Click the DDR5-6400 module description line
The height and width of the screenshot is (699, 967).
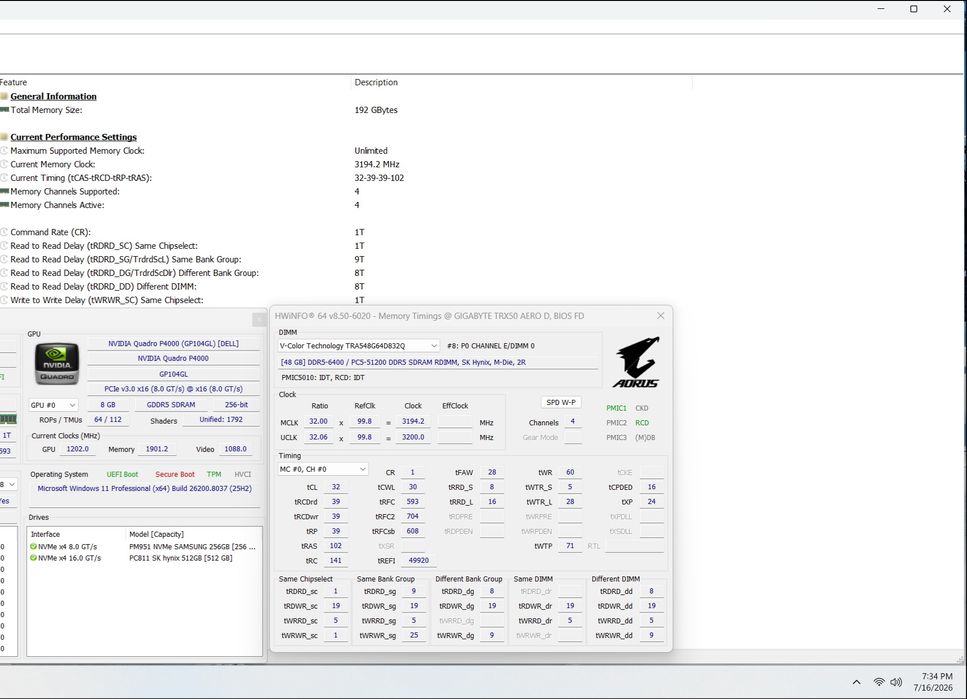pos(403,362)
